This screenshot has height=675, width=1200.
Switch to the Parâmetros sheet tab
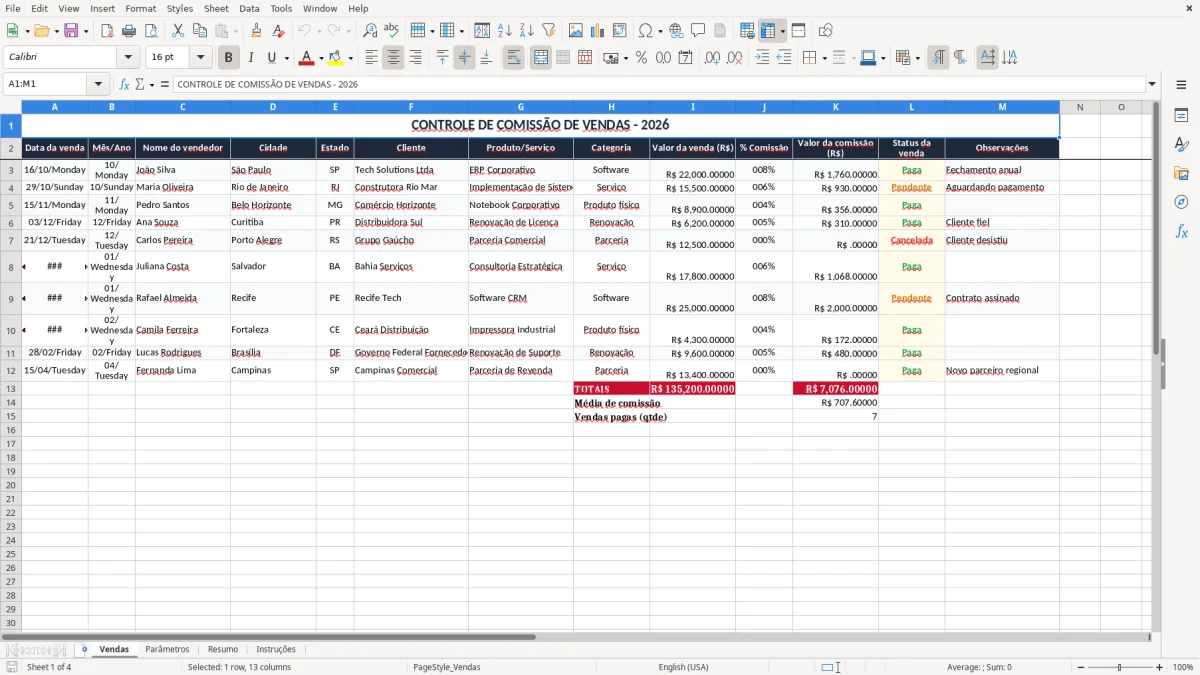click(x=167, y=649)
